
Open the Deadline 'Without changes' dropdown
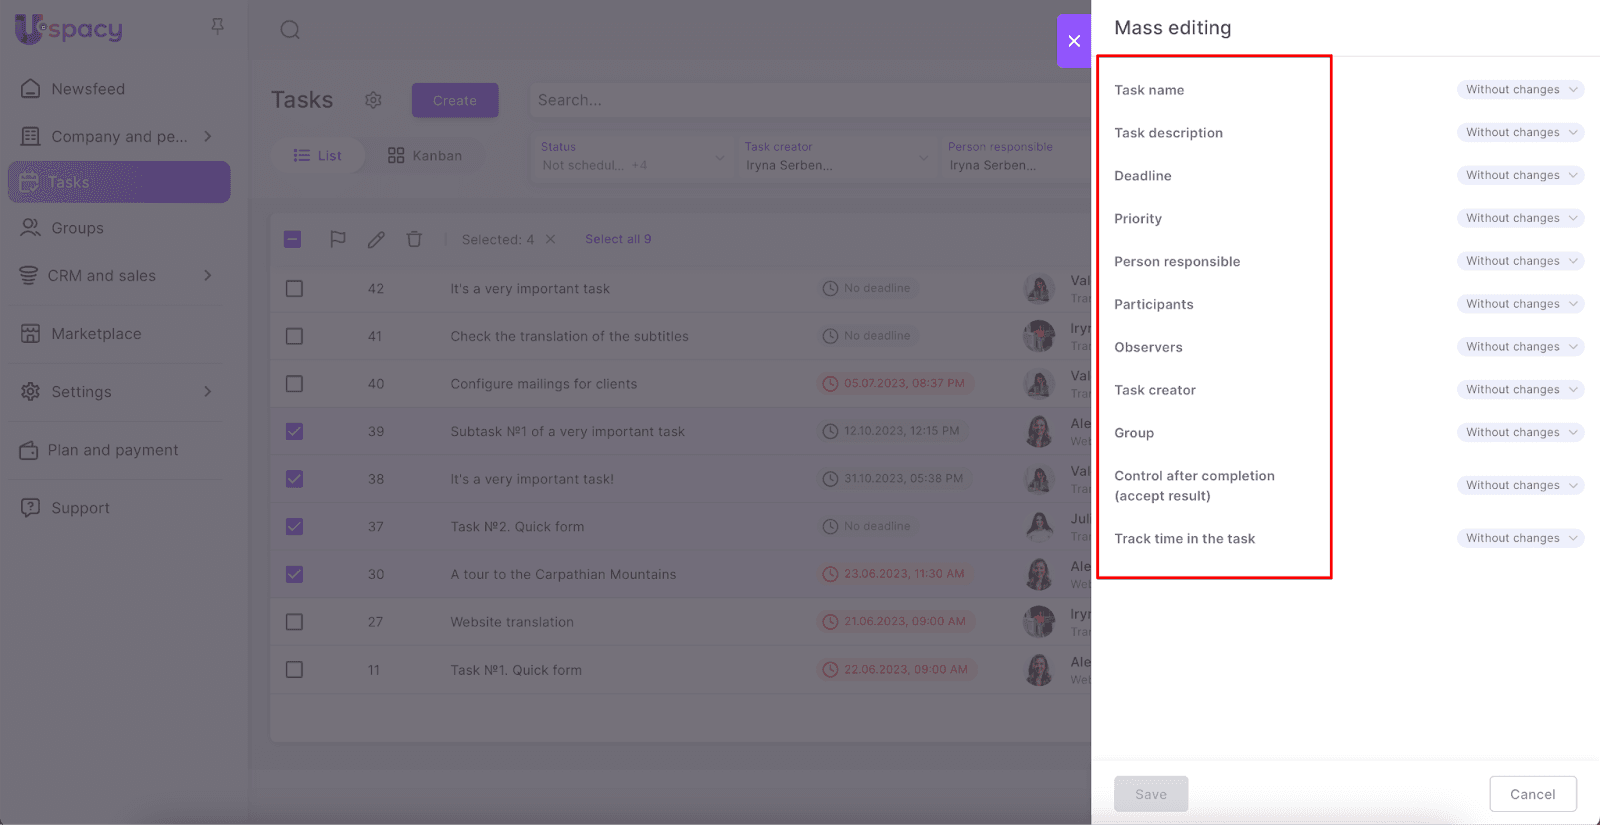[x=1520, y=175]
